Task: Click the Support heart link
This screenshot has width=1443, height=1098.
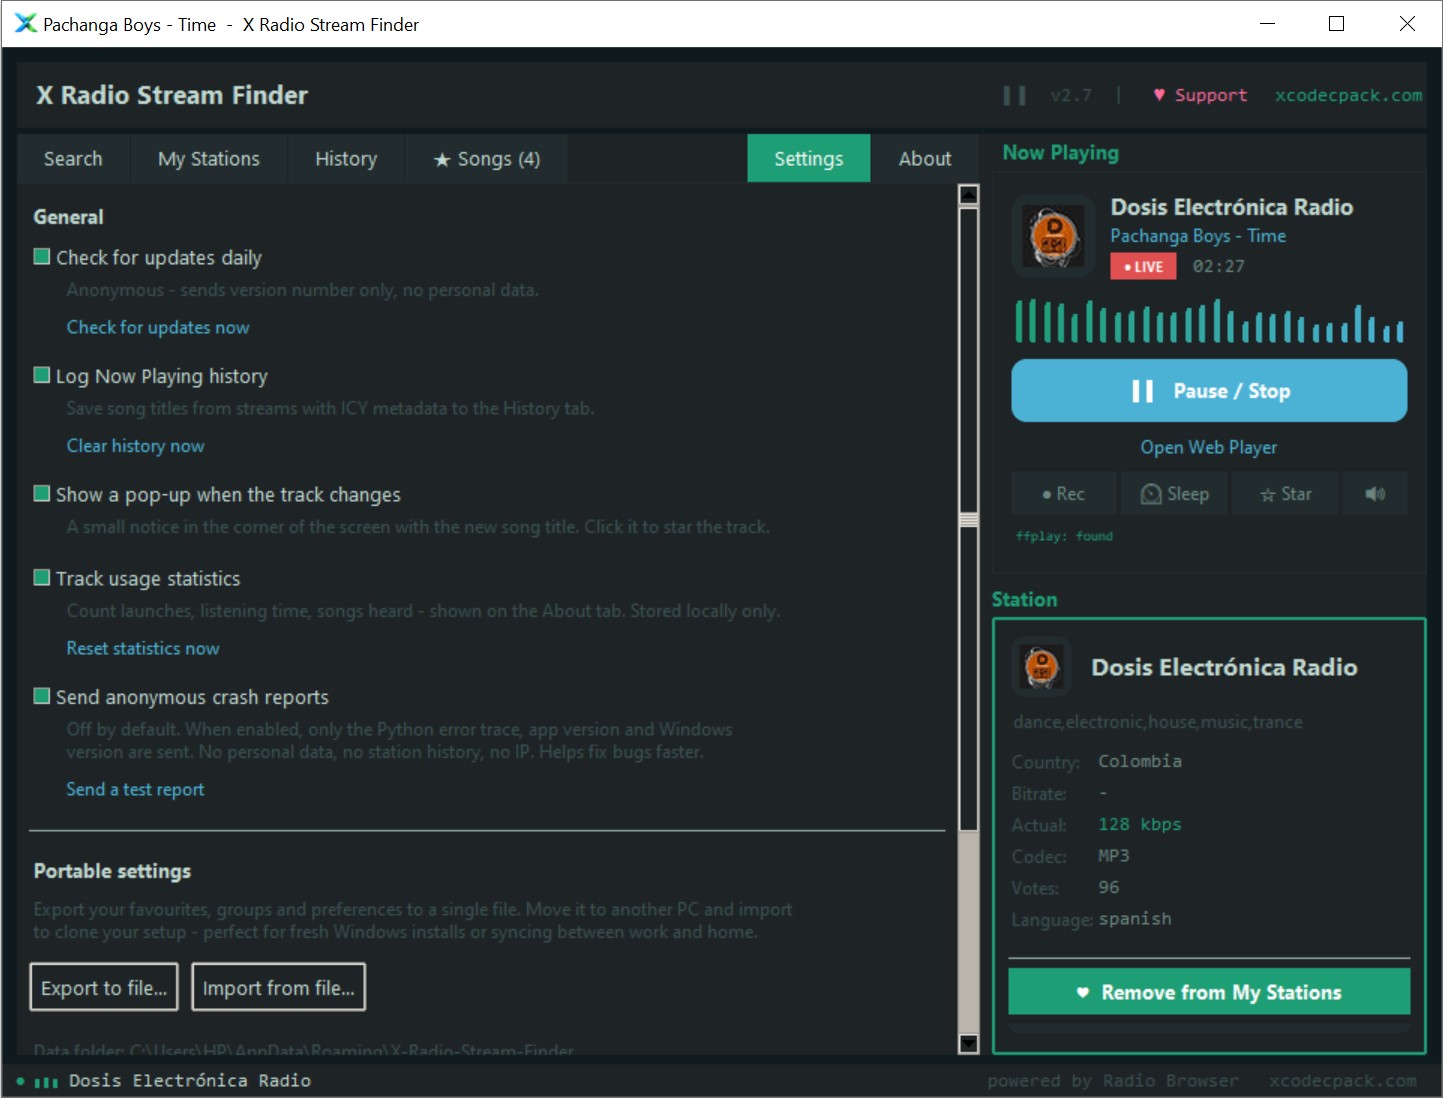Action: [1200, 95]
